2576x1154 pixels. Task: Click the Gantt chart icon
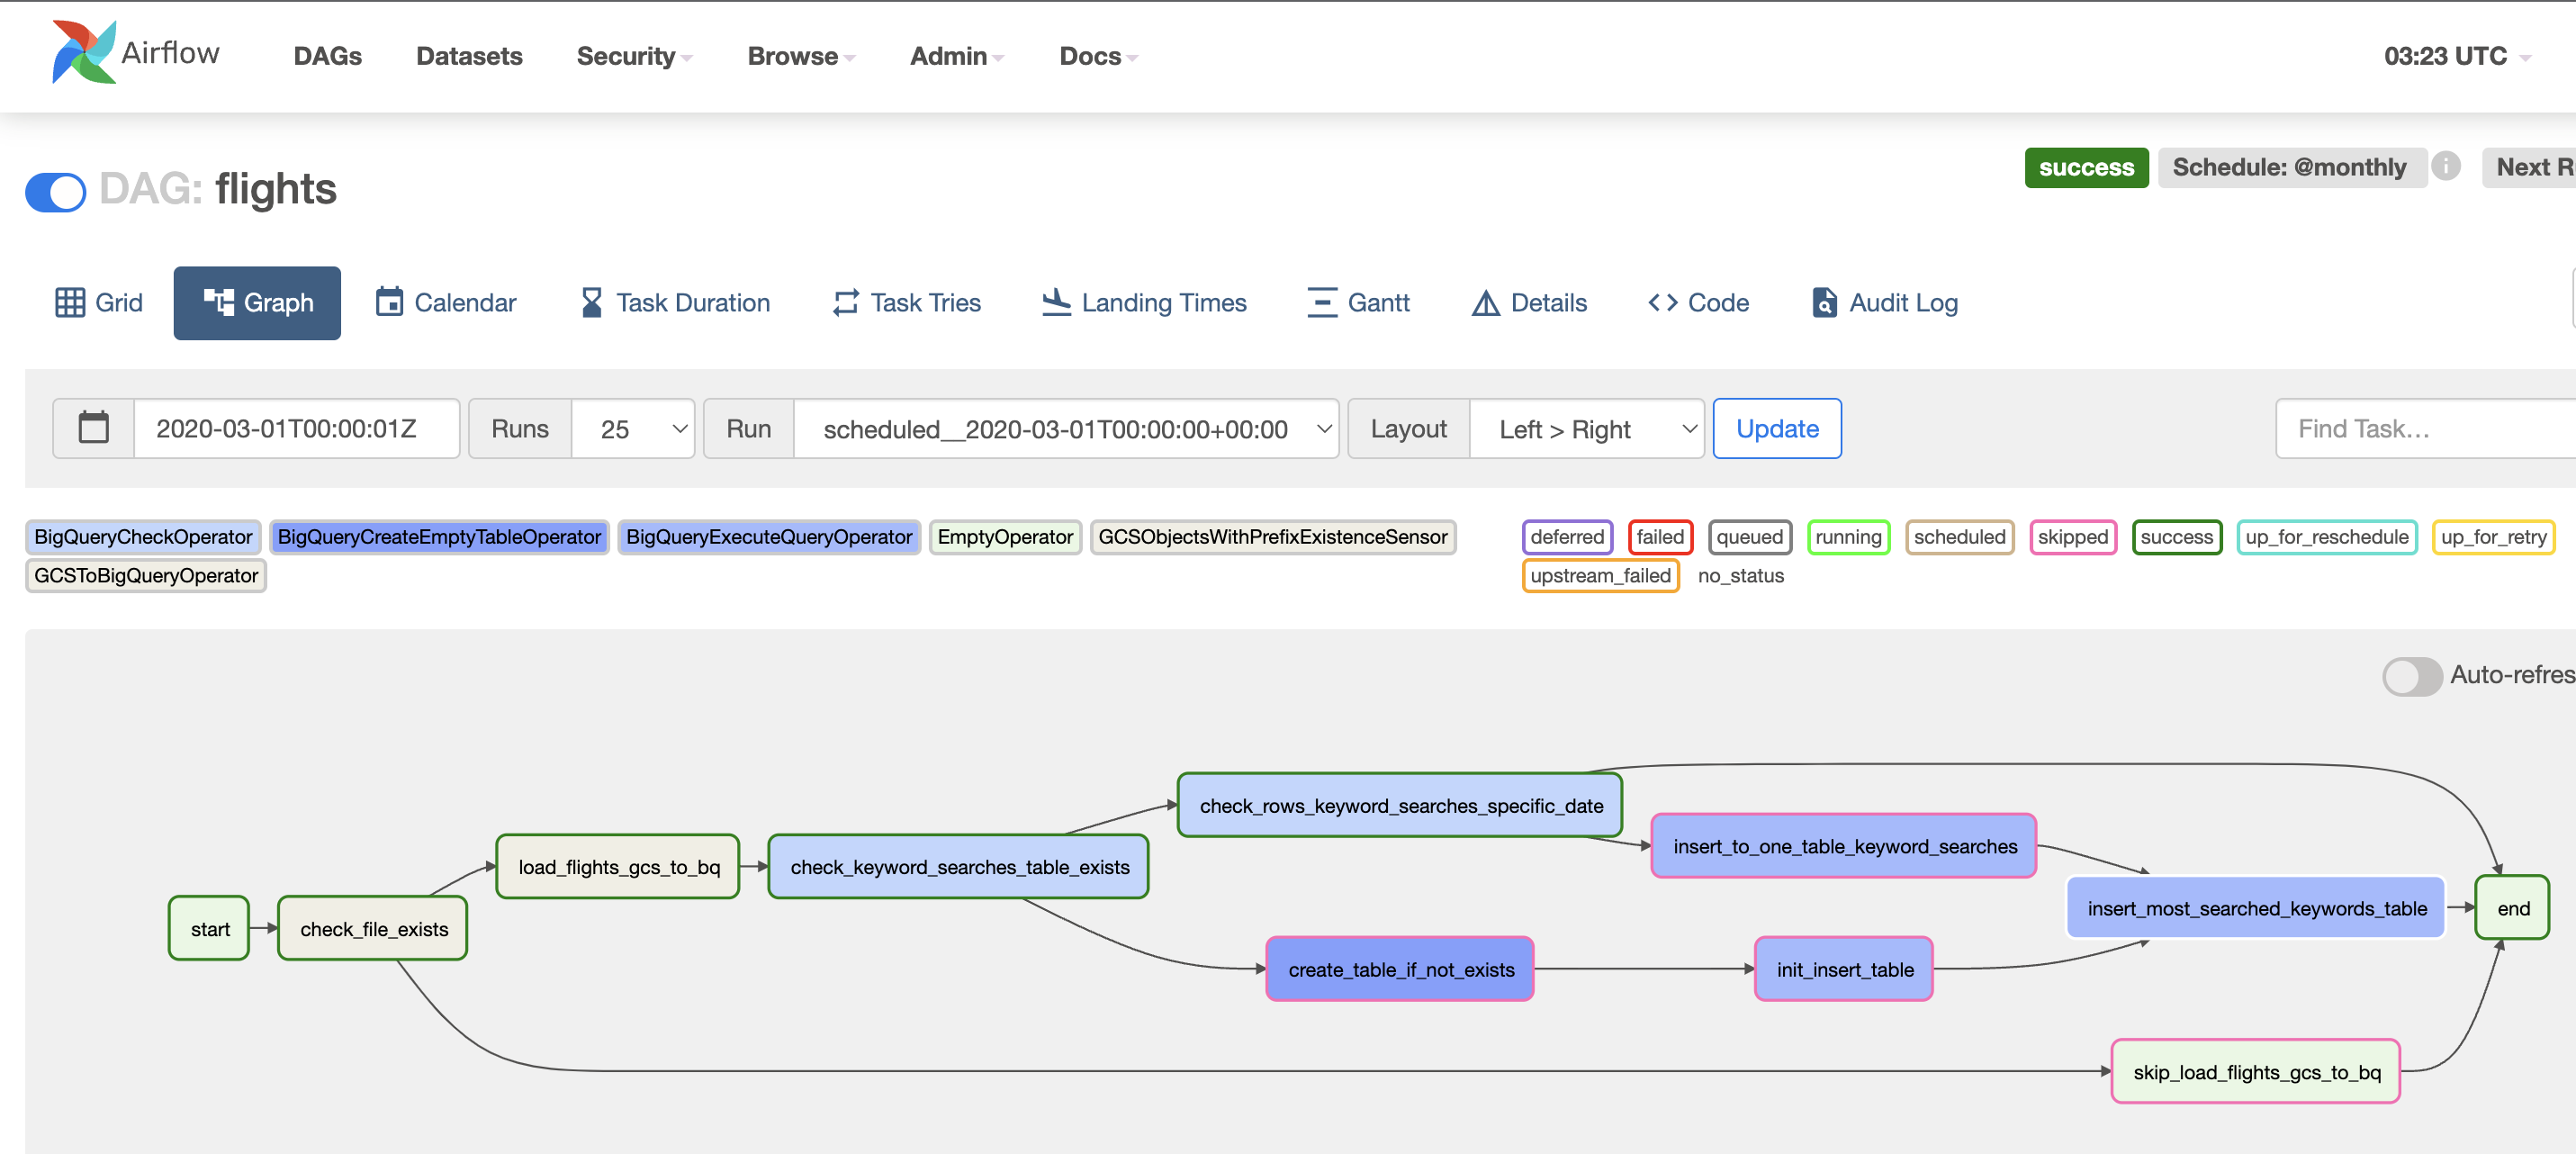[x=1321, y=303]
